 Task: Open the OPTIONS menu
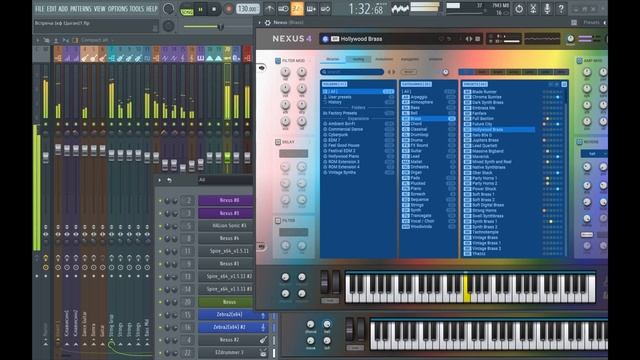click(x=118, y=9)
